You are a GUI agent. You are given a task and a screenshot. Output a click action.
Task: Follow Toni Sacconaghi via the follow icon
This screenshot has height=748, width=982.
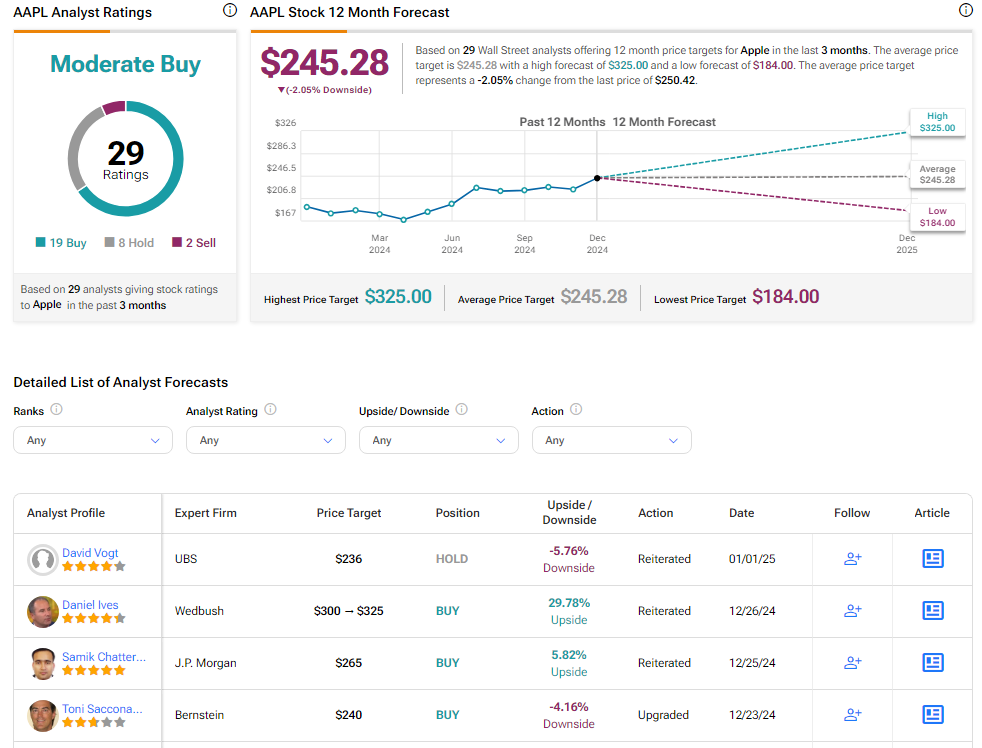852,715
